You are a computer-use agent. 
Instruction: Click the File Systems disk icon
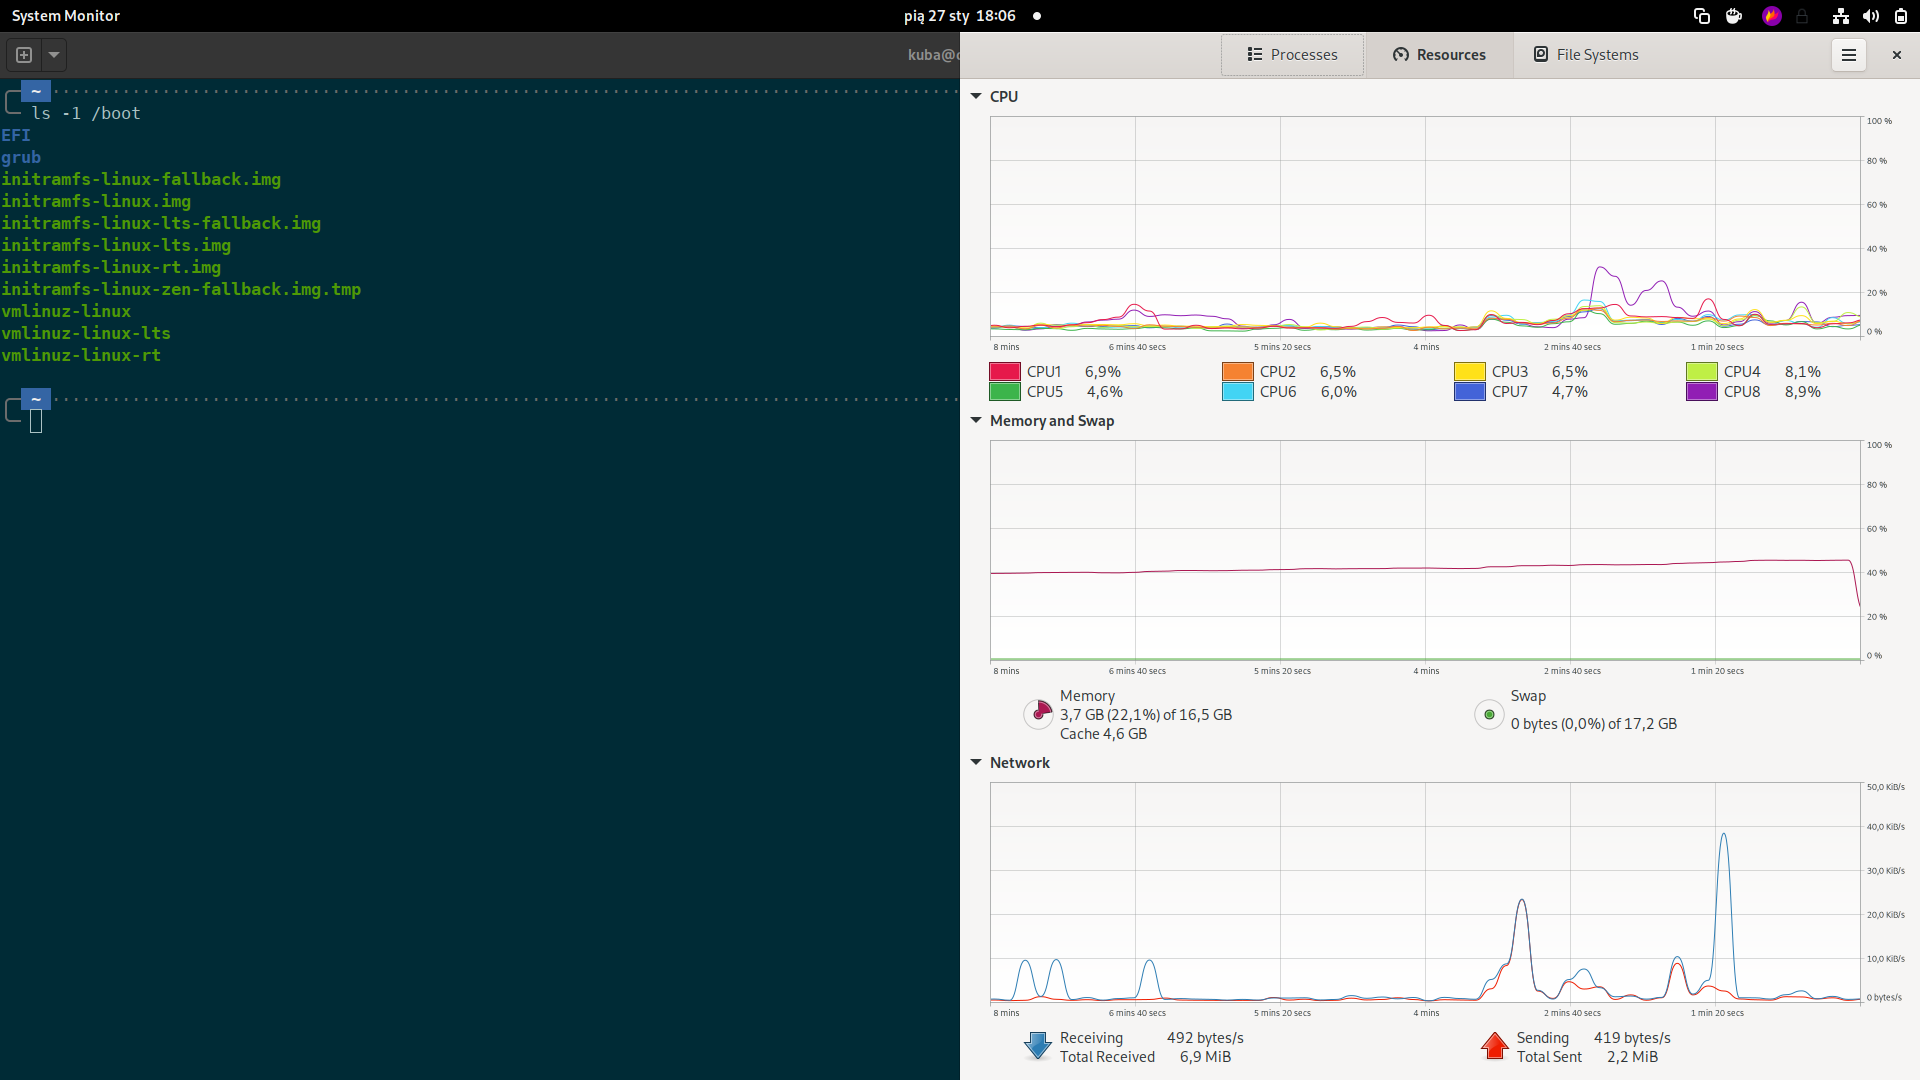click(1540, 54)
